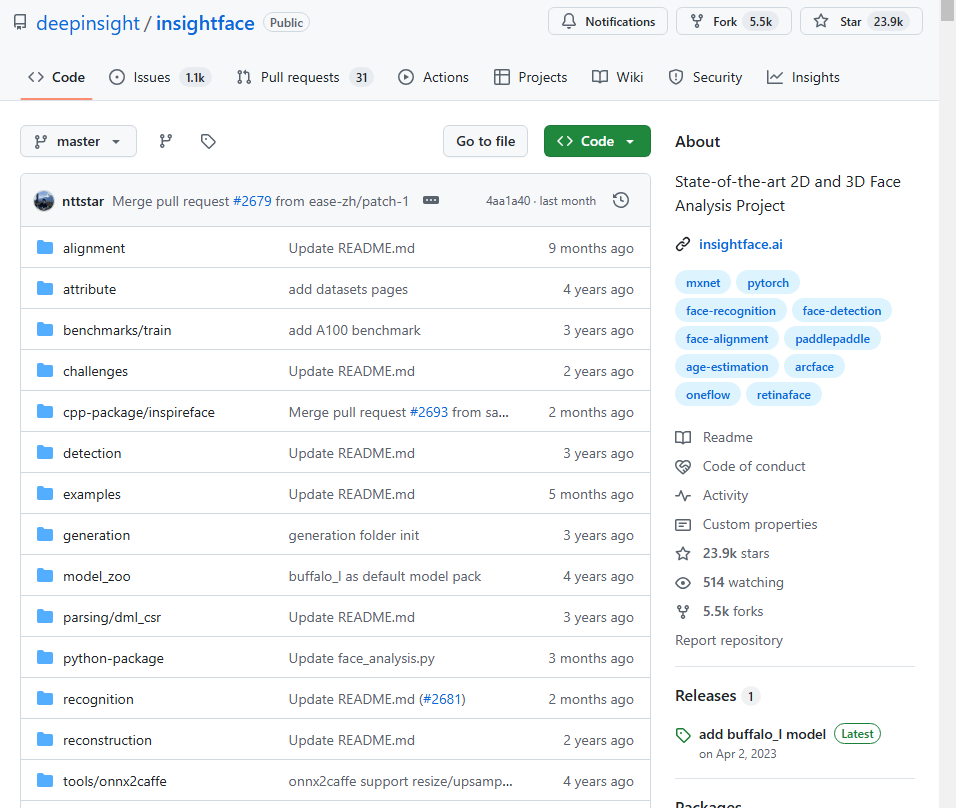The width and height of the screenshot is (956, 808).
Task: Open the model_zoo folder icon
Action: [45, 576]
